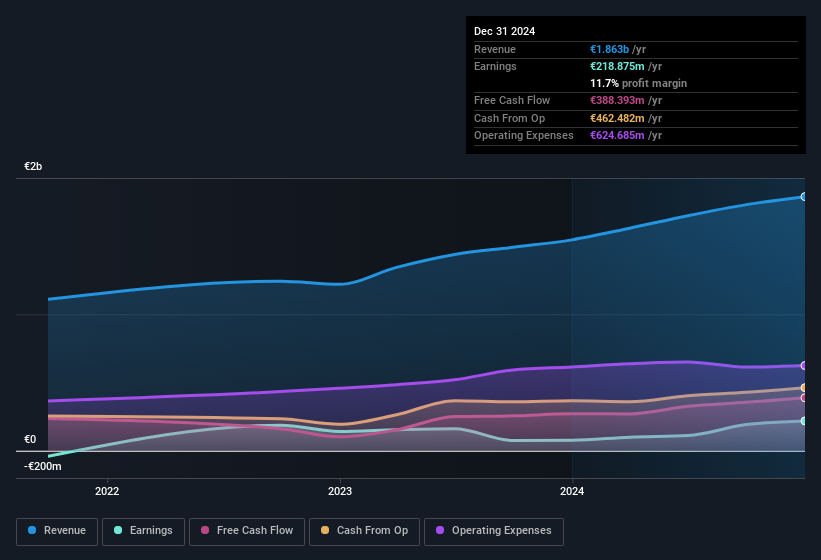Click the Earnings endpoint marker

coord(804,421)
